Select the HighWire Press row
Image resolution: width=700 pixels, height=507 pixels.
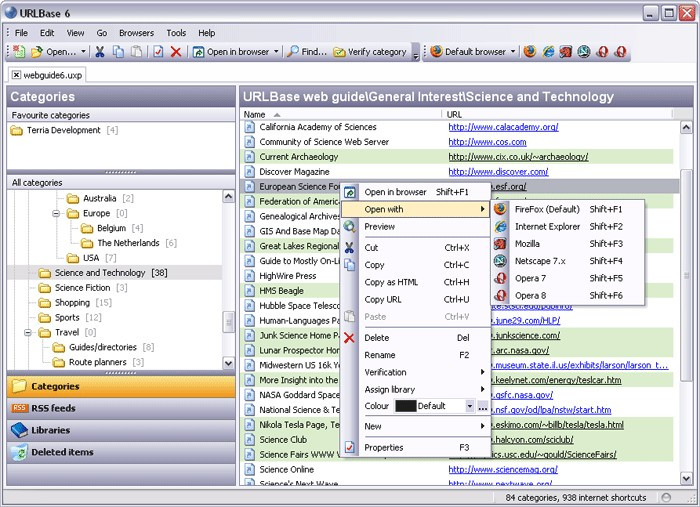(x=288, y=276)
